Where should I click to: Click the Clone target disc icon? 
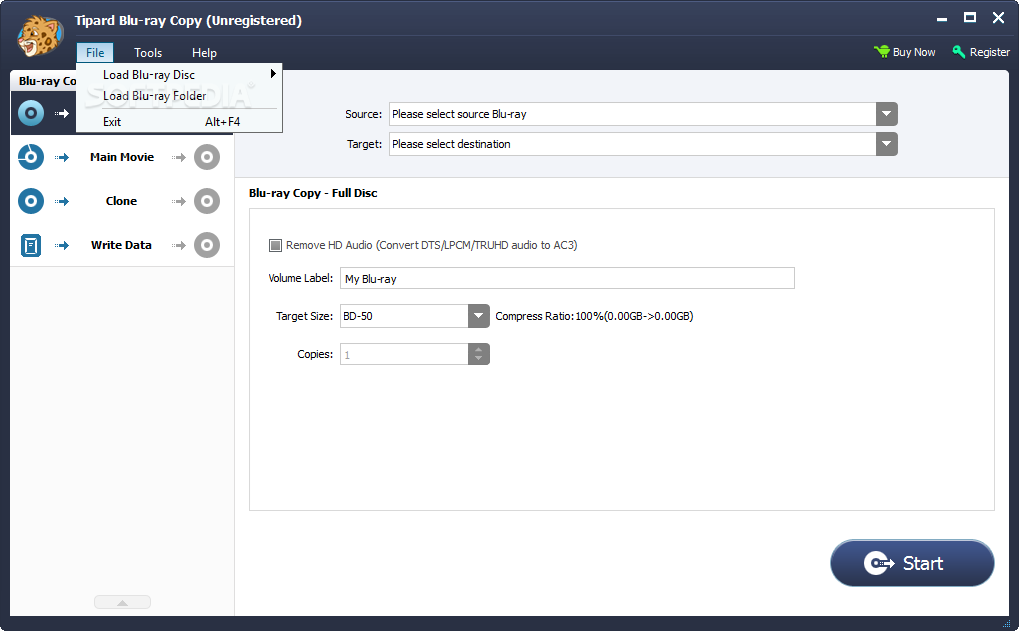point(207,201)
